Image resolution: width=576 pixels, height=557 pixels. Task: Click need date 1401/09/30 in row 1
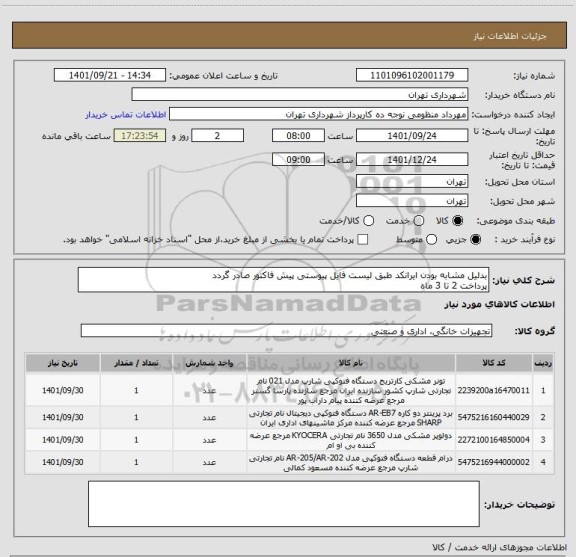coord(62,390)
